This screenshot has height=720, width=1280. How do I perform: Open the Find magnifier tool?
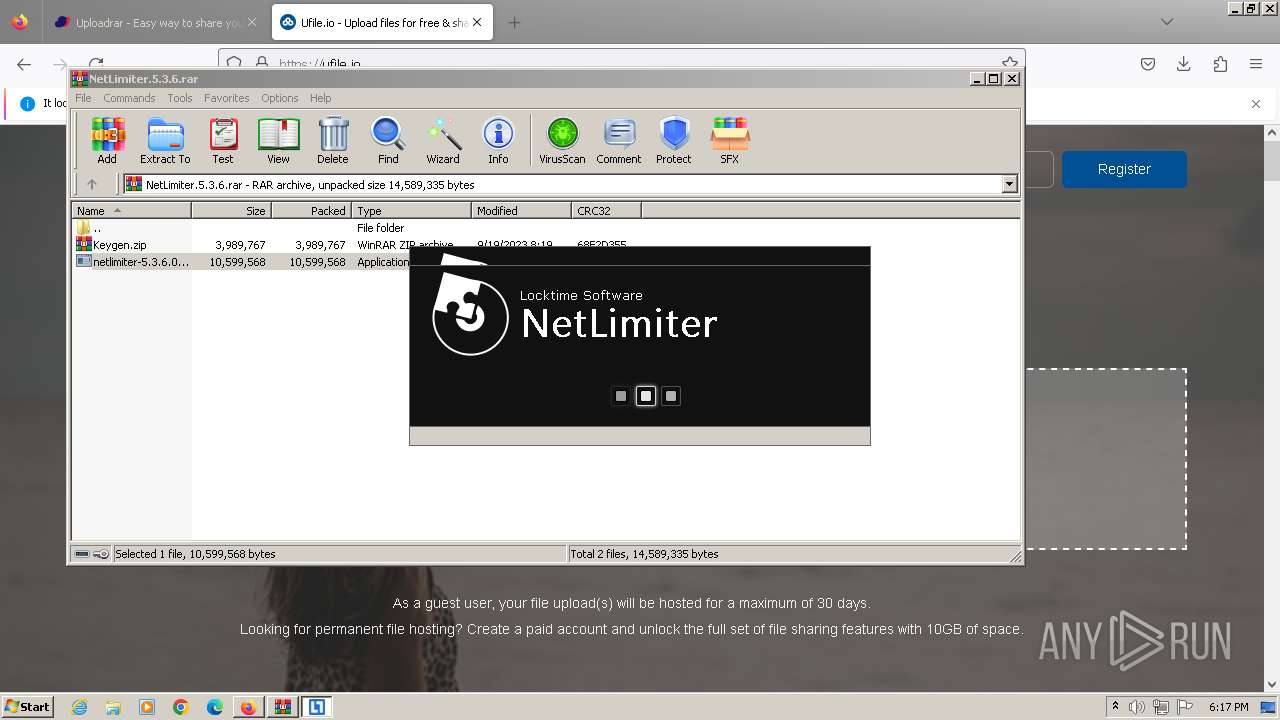pos(388,141)
